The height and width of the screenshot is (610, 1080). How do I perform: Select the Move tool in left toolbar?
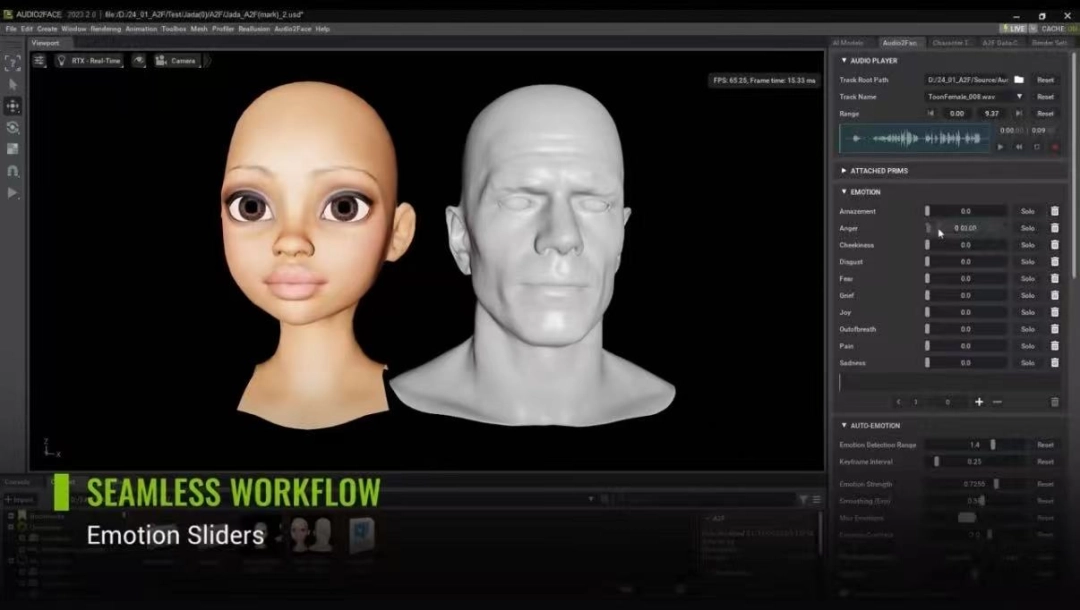tap(13, 106)
